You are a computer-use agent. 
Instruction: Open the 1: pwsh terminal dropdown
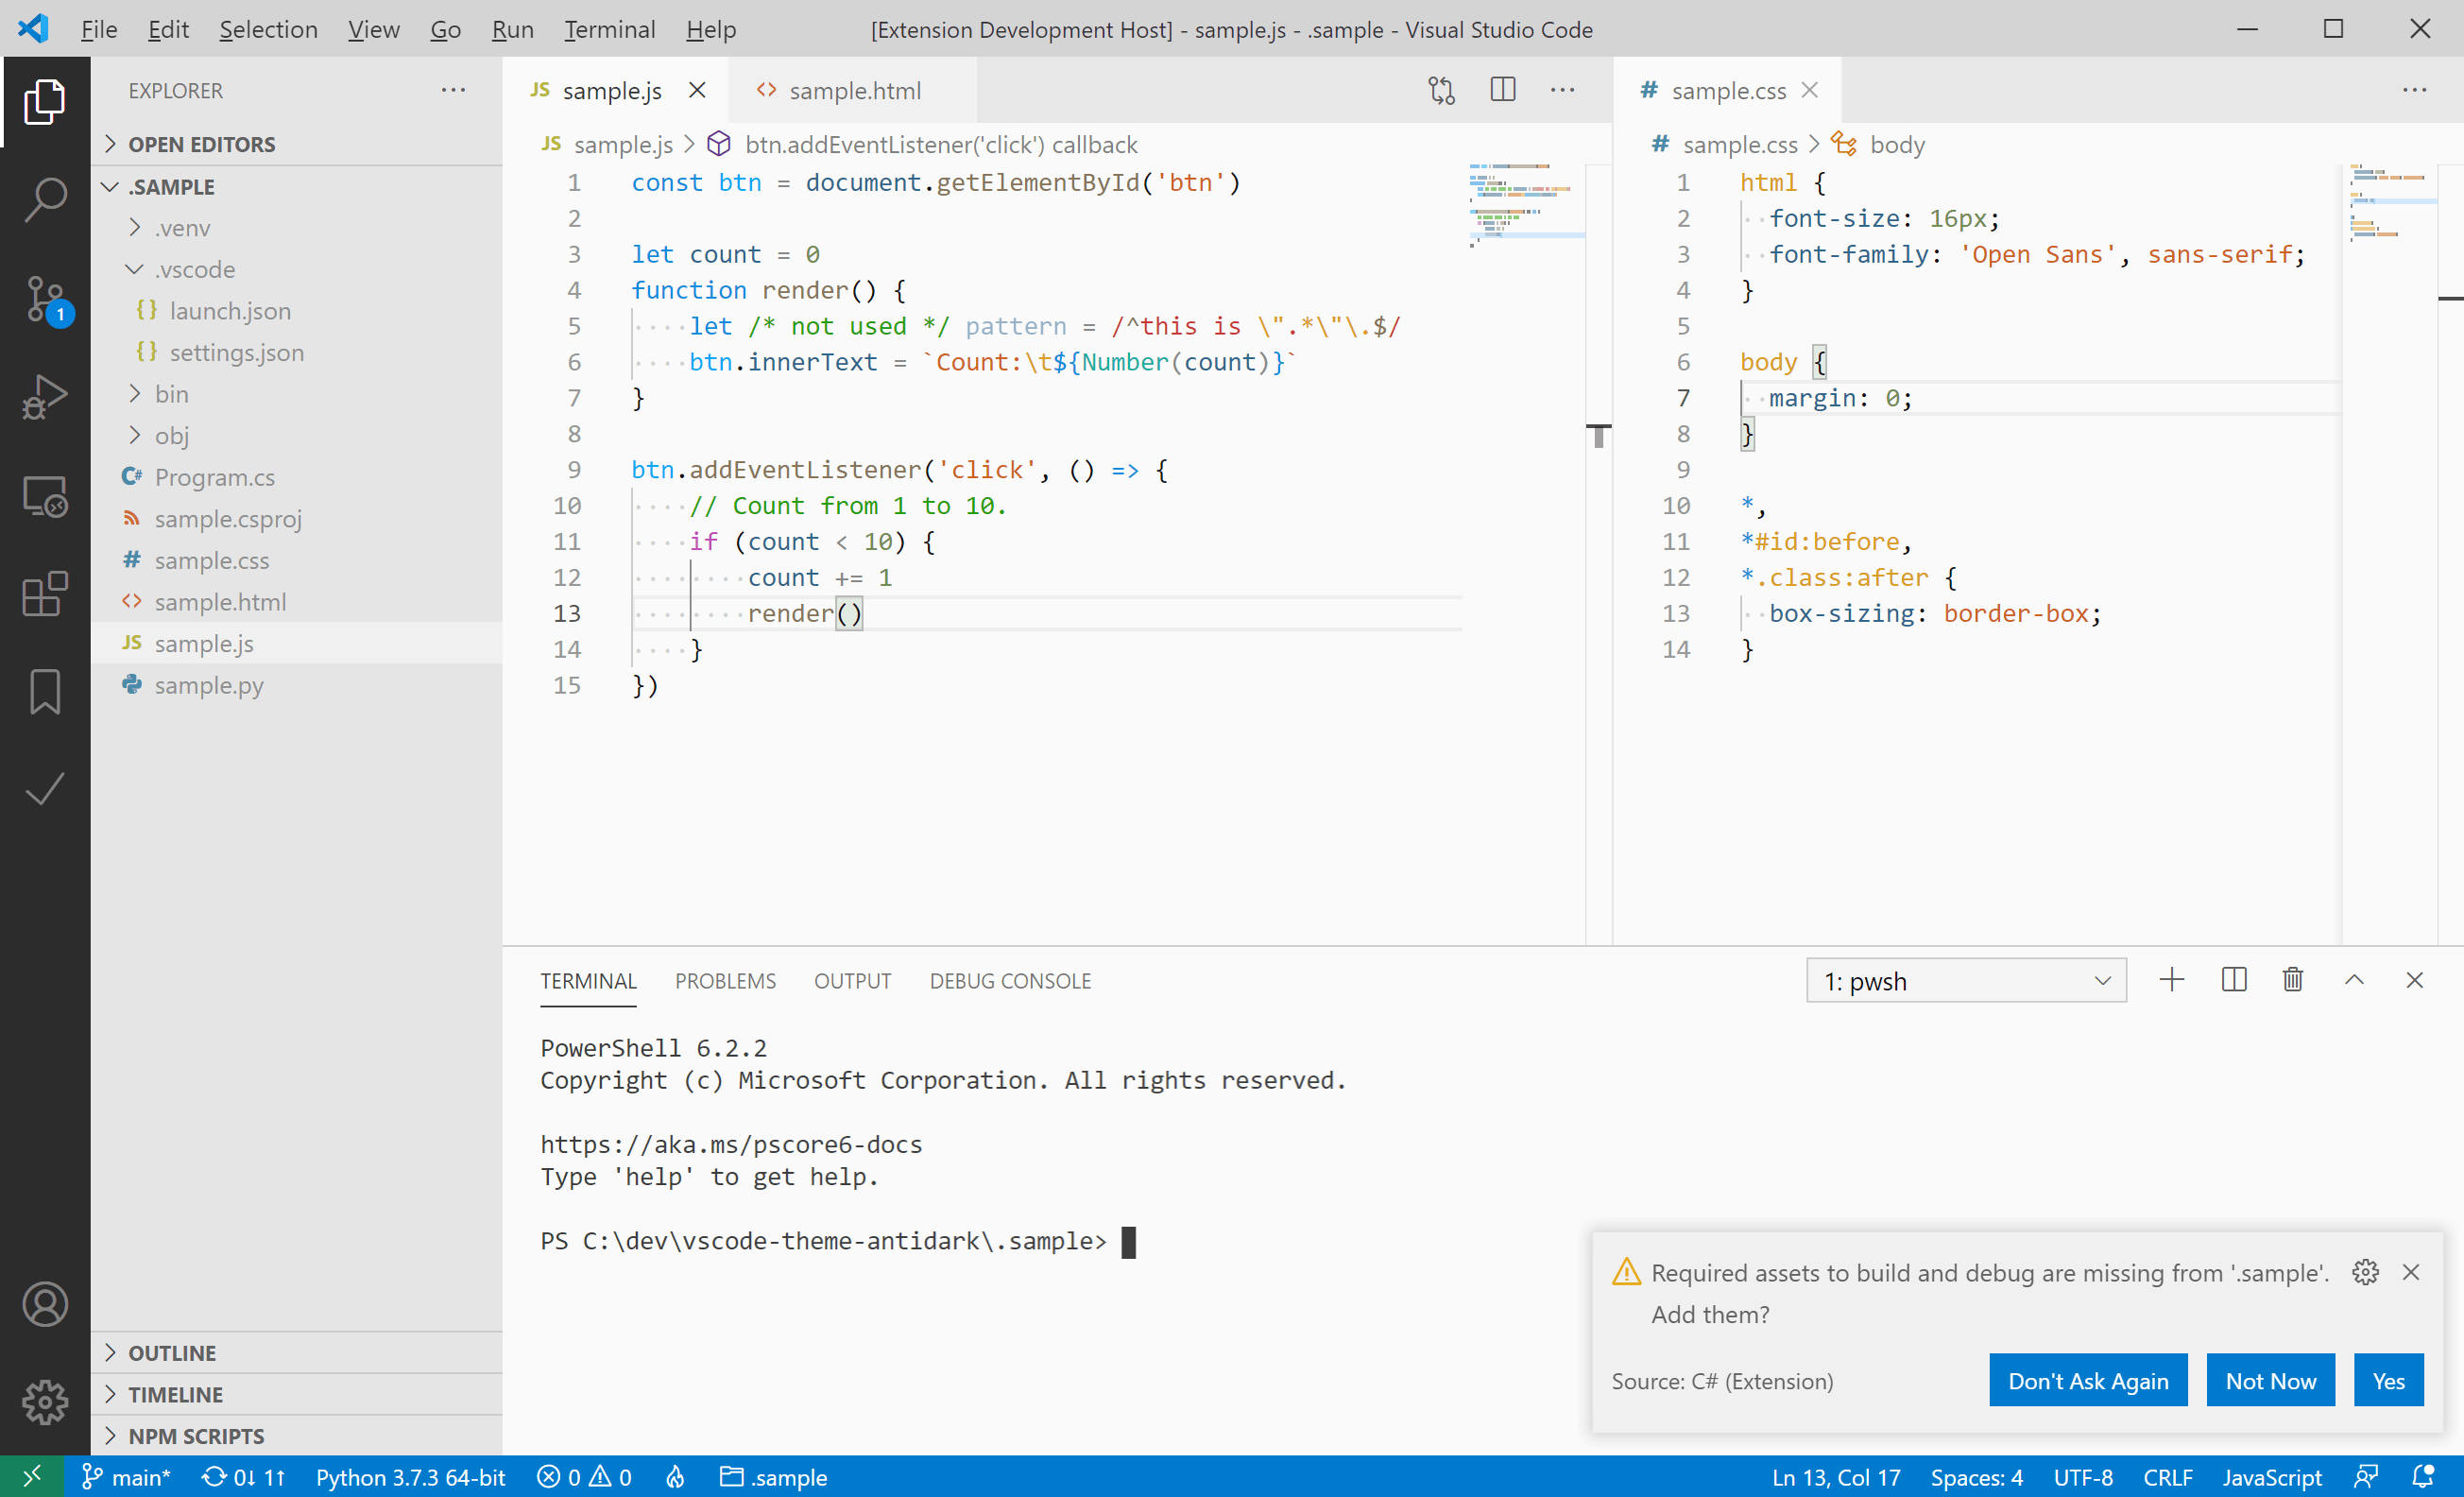tap(1965, 981)
